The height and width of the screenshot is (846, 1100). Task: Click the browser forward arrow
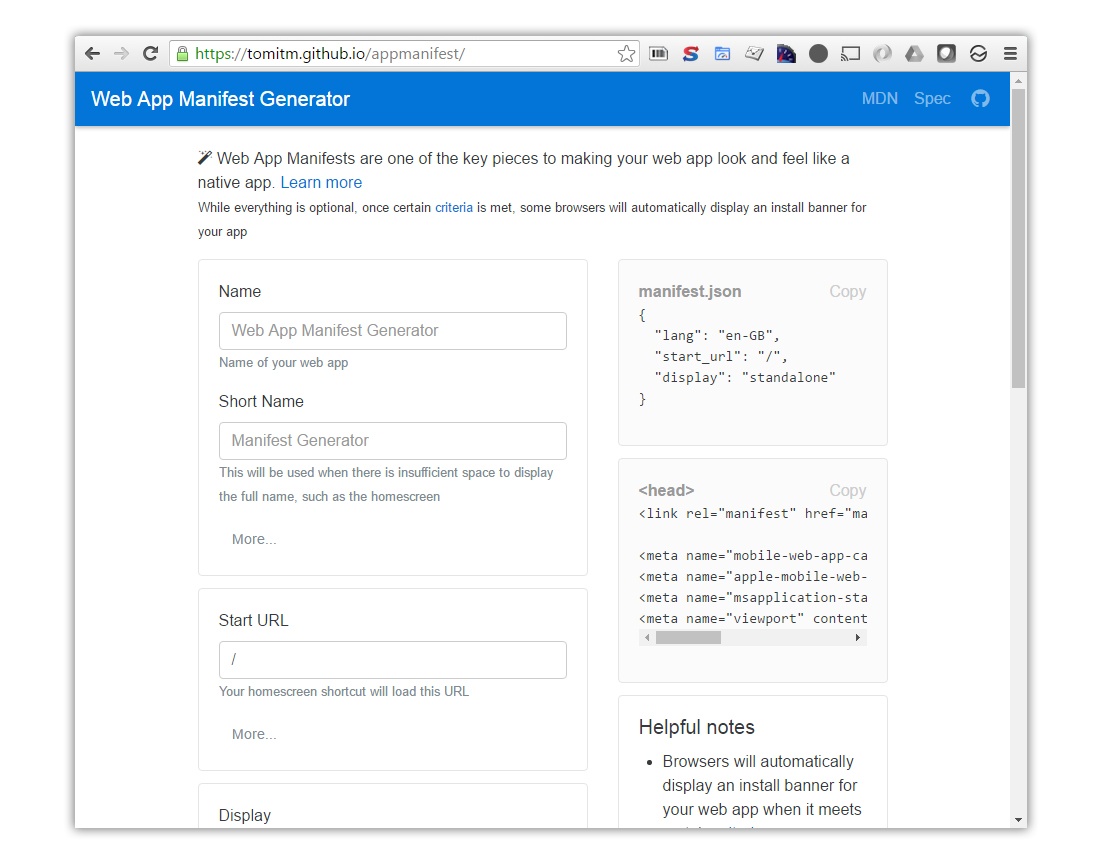pyautogui.click(x=121, y=53)
